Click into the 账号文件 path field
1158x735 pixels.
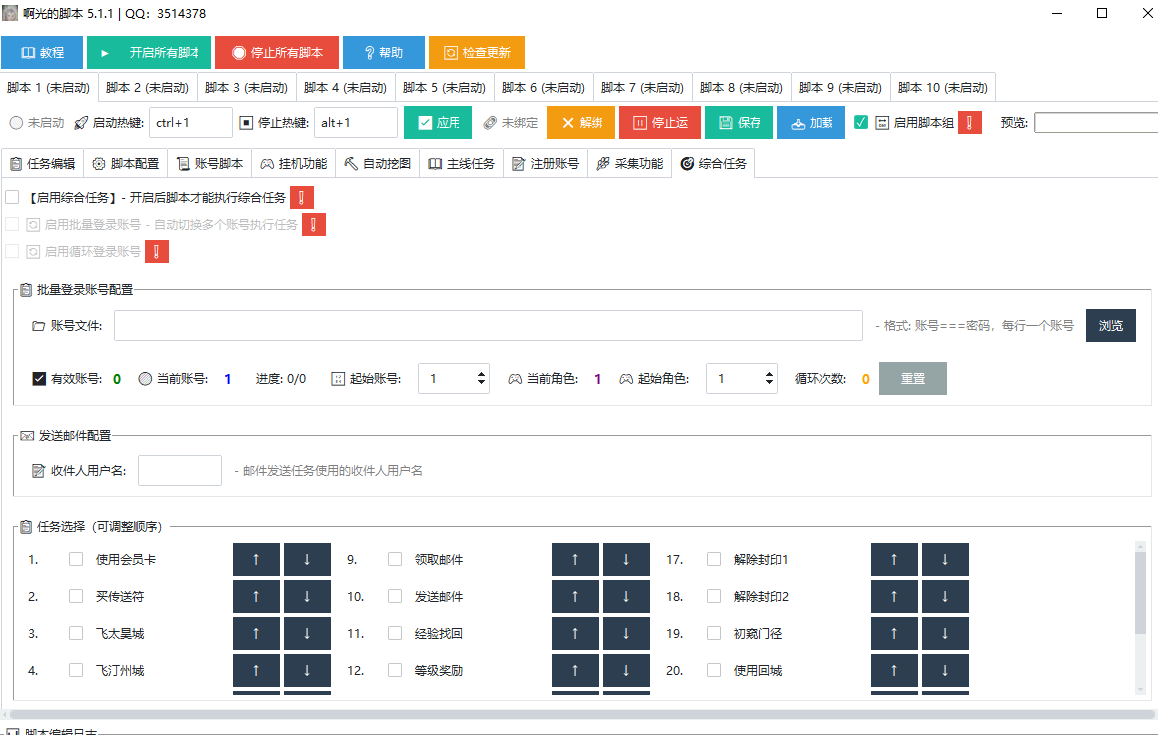[x=488, y=326]
